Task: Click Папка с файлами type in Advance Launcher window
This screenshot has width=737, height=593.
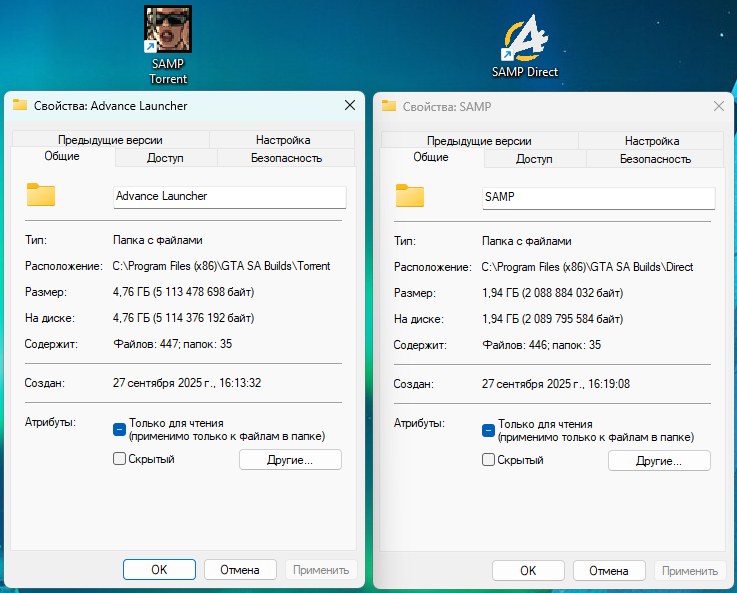Action: [x=157, y=240]
